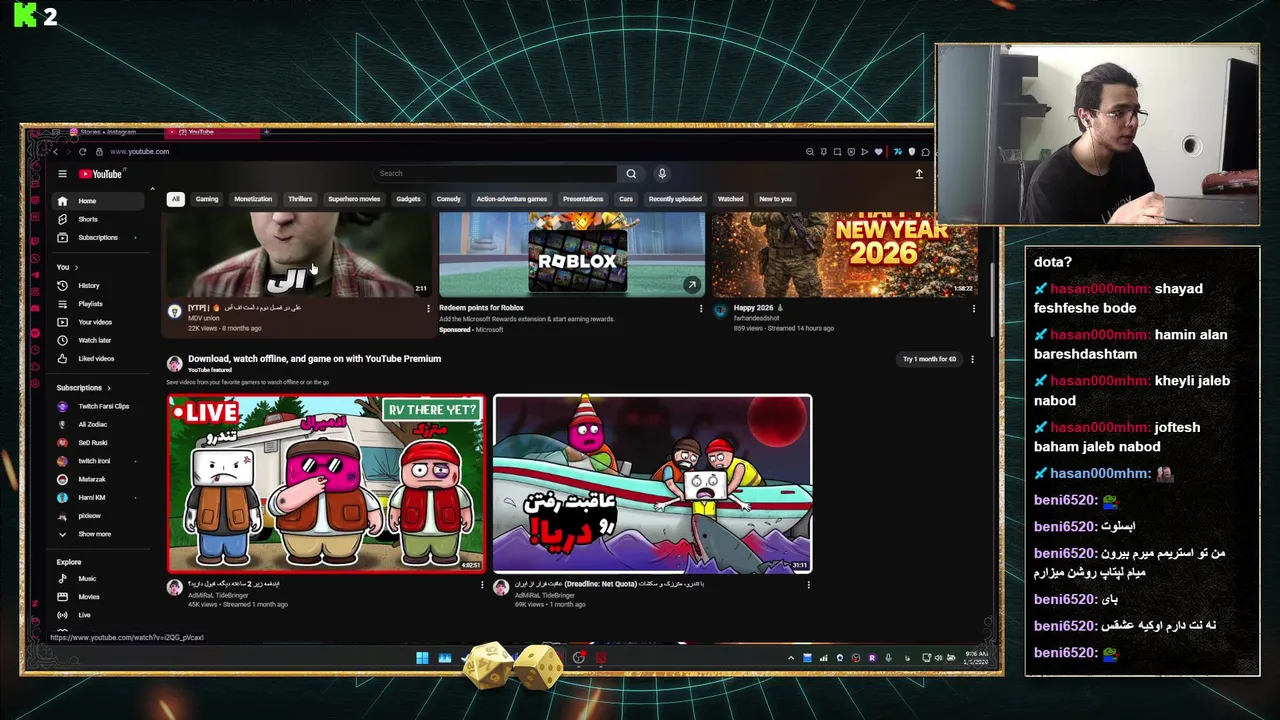Open Liked videos in the sidebar
This screenshot has height=720, width=1280.
point(98,358)
